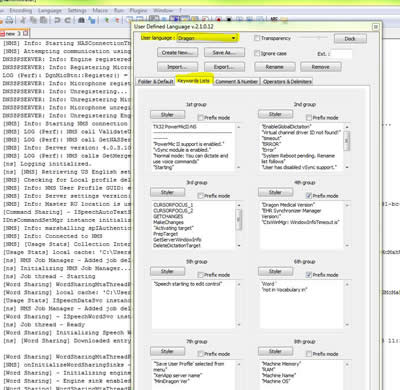Toggle 3rd group Prefix mode checkbox

(x=200, y=196)
